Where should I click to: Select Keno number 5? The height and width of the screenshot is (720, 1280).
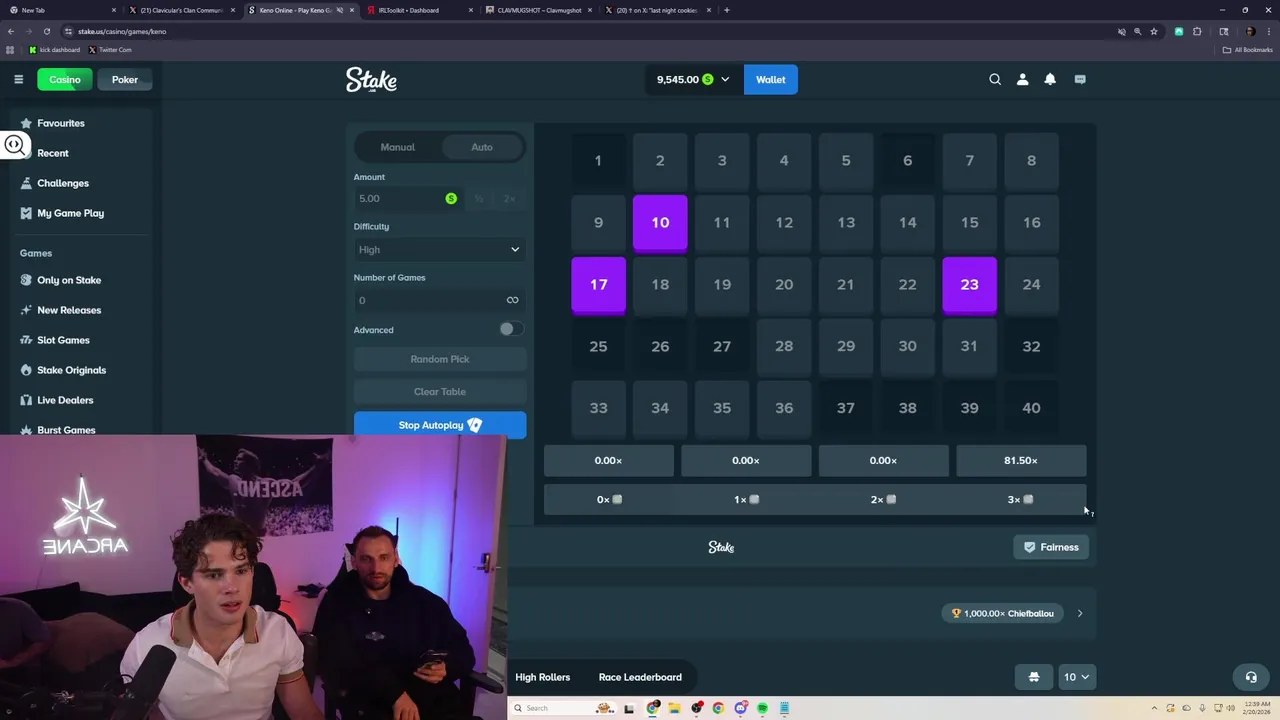click(x=845, y=161)
